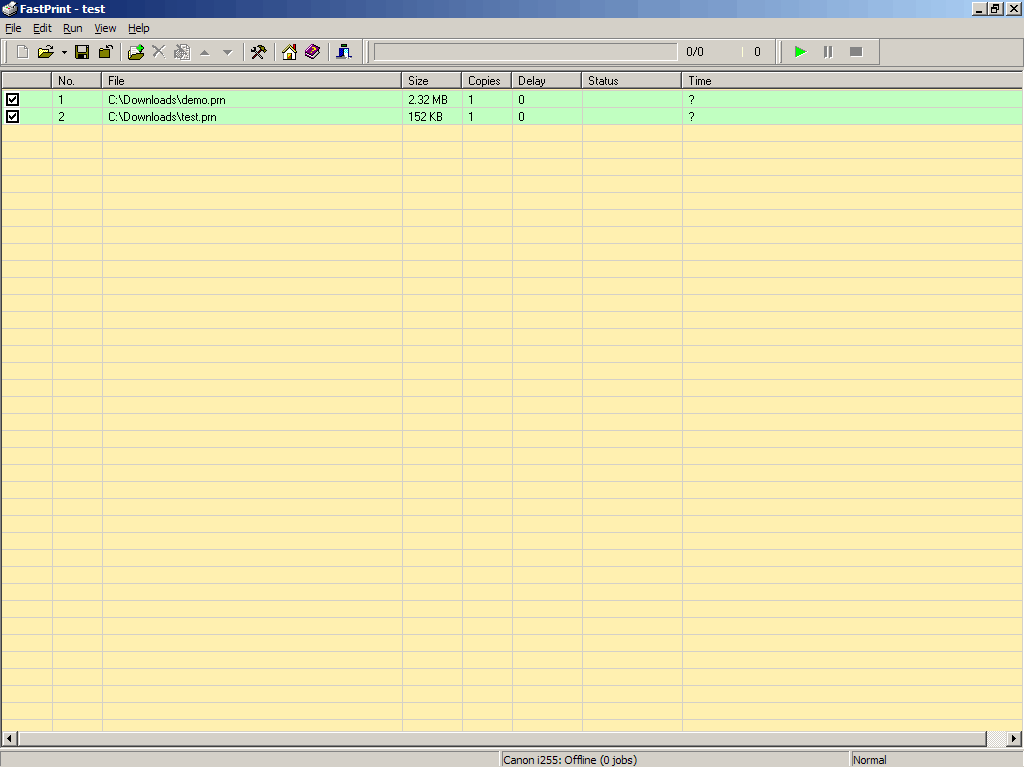Click the Add files icon with green plus

pos(136,52)
